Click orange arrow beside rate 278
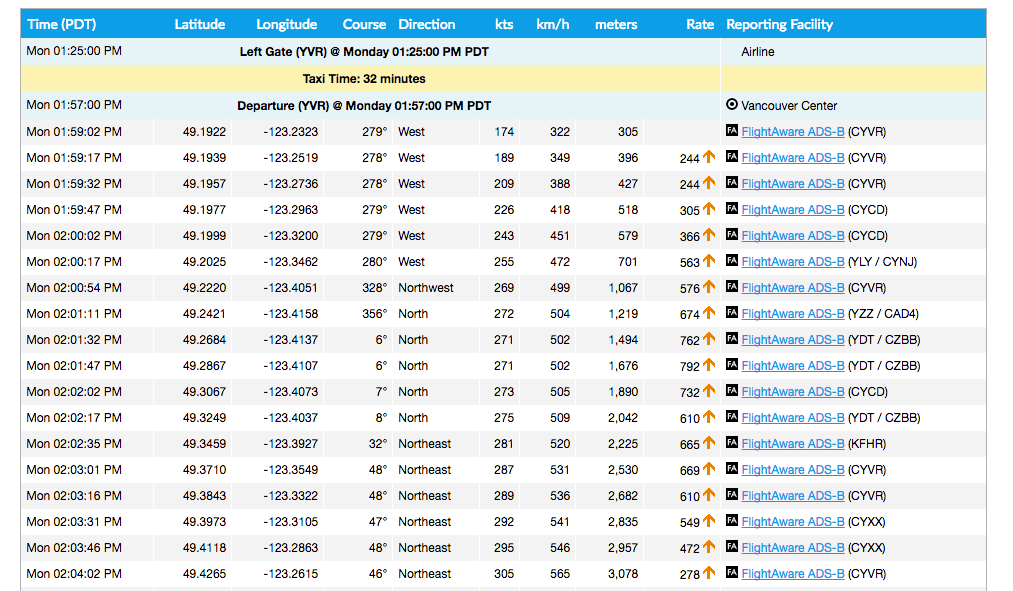This screenshot has height=591, width=1013. [x=709, y=573]
